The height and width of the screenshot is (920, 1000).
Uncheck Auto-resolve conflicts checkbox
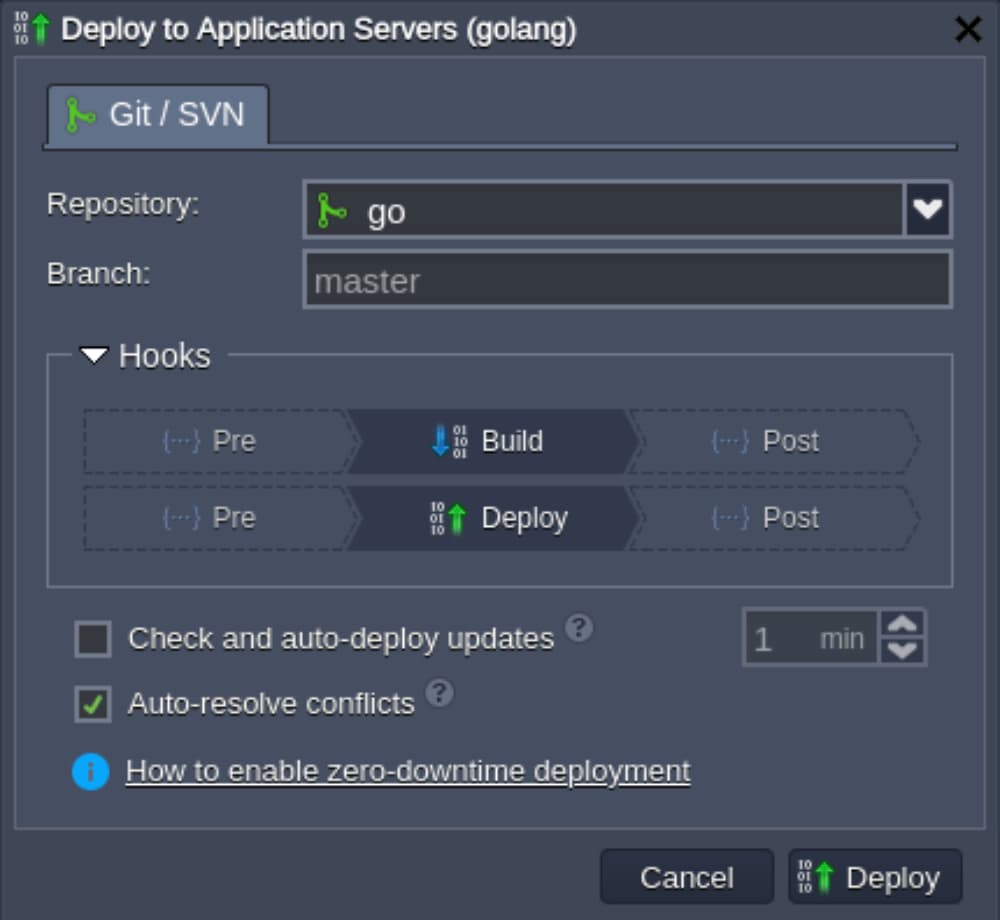click(93, 704)
